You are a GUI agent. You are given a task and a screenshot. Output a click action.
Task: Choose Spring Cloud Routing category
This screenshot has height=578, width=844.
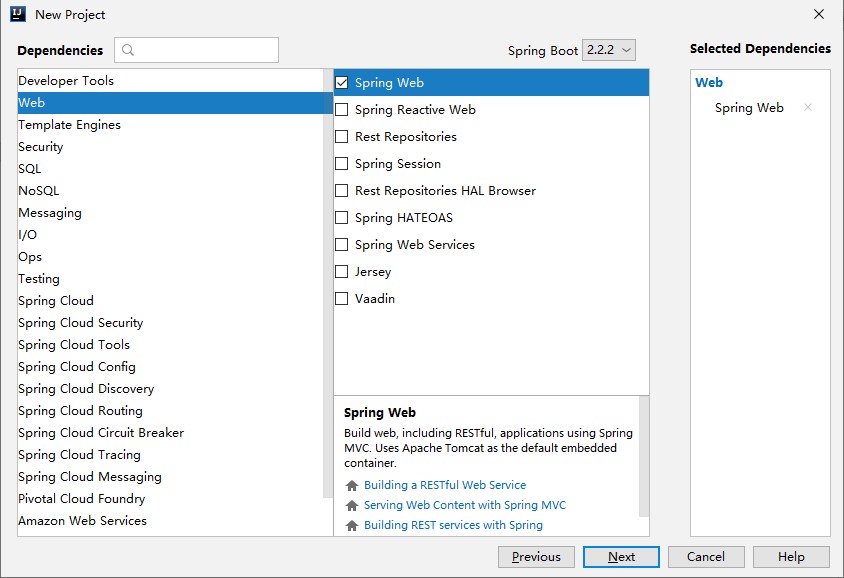(170, 411)
